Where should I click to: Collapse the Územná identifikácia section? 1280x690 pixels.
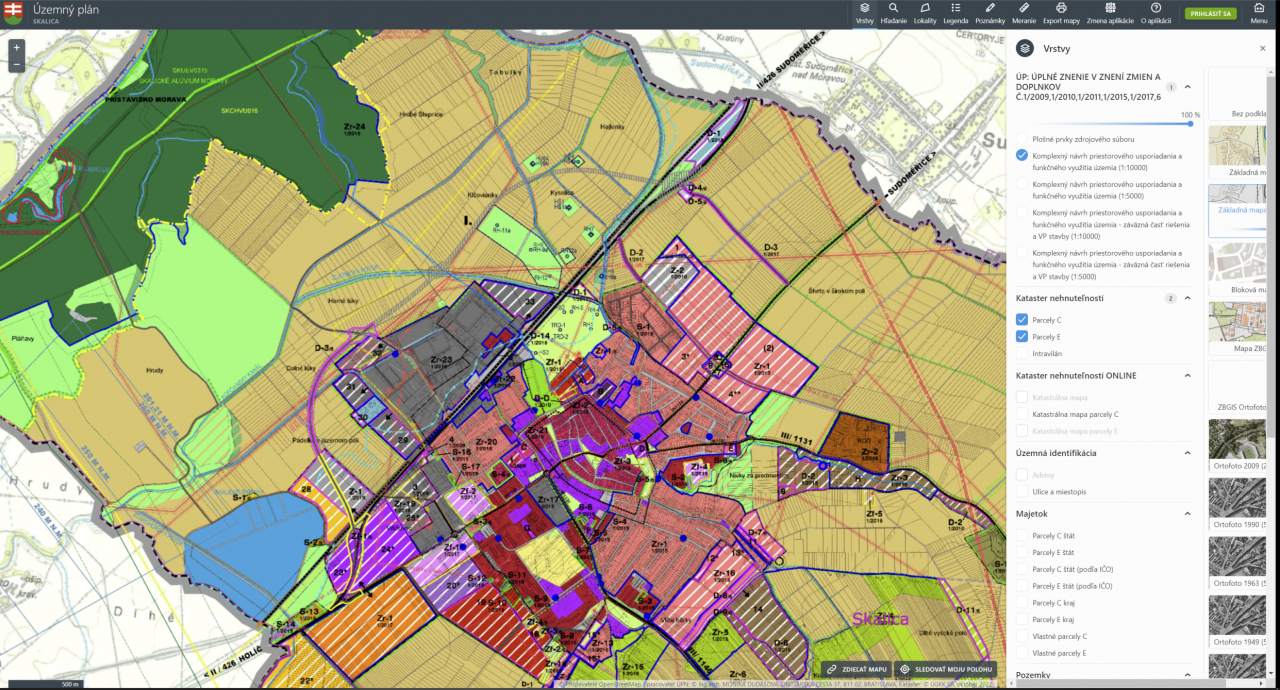click(x=1188, y=453)
